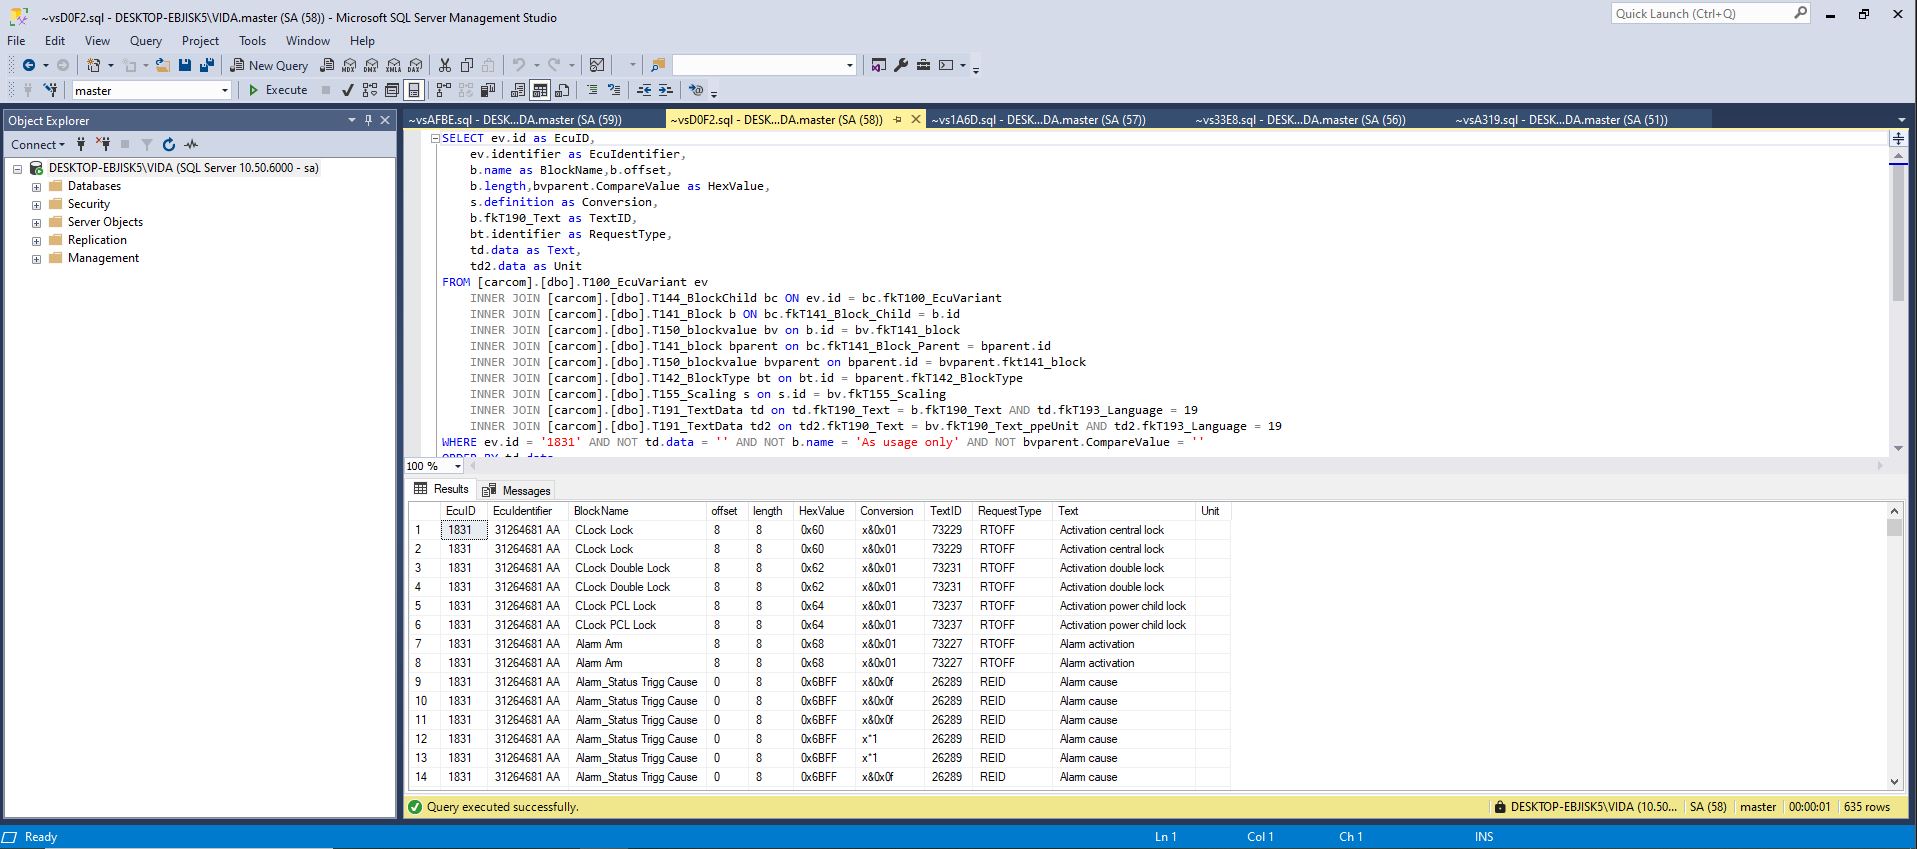Close the ~vsD0F2.sql tab
The width and height of the screenshot is (1917, 849).
915,119
